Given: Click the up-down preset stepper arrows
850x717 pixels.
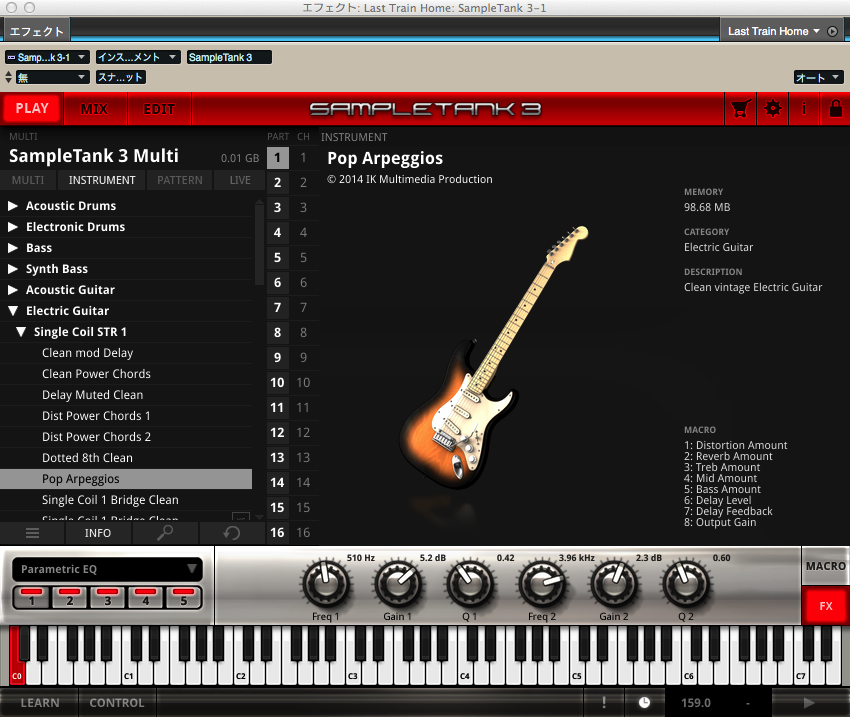Looking at the screenshot, I should (x=8, y=77).
